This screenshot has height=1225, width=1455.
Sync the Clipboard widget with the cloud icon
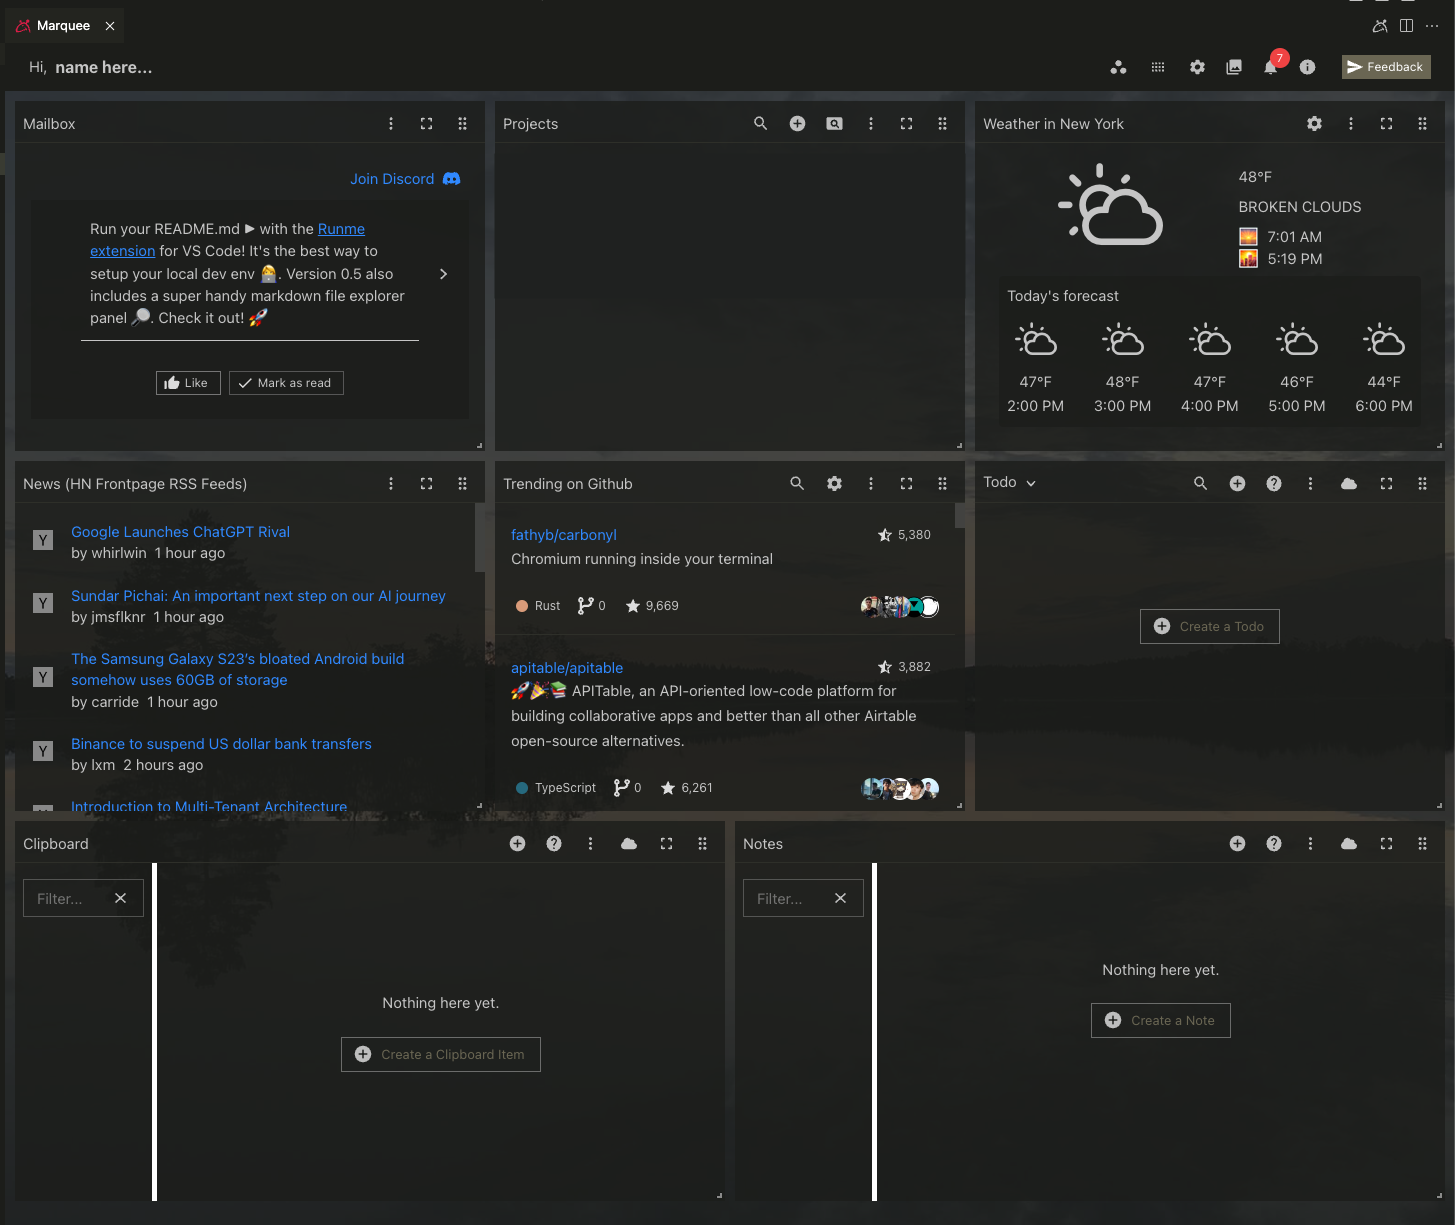[629, 843]
